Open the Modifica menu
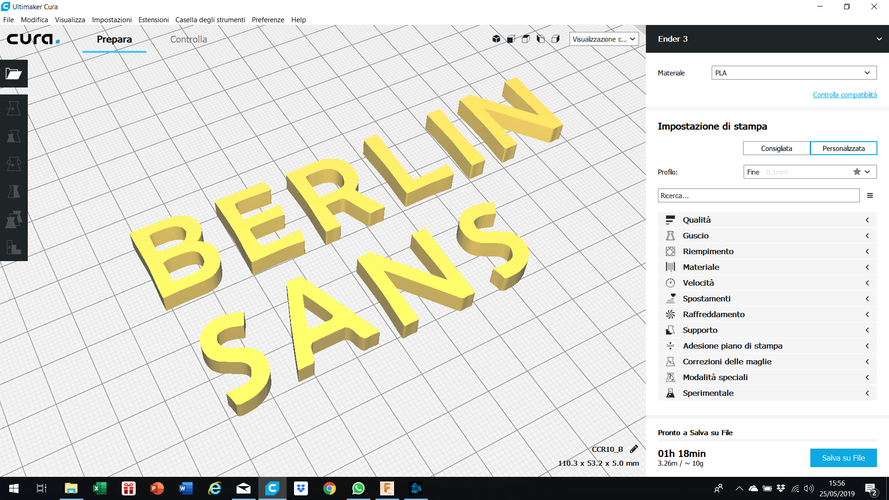This screenshot has width=889, height=500. (x=34, y=20)
